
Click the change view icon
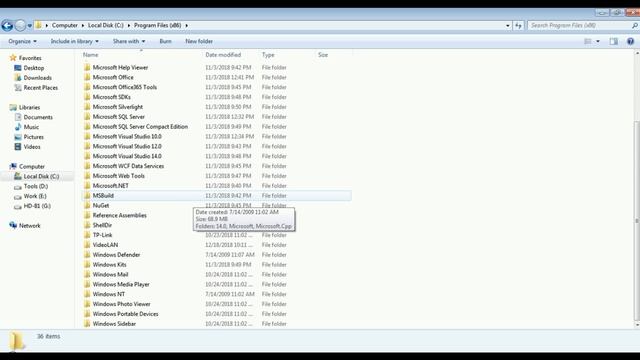click(x=588, y=41)
